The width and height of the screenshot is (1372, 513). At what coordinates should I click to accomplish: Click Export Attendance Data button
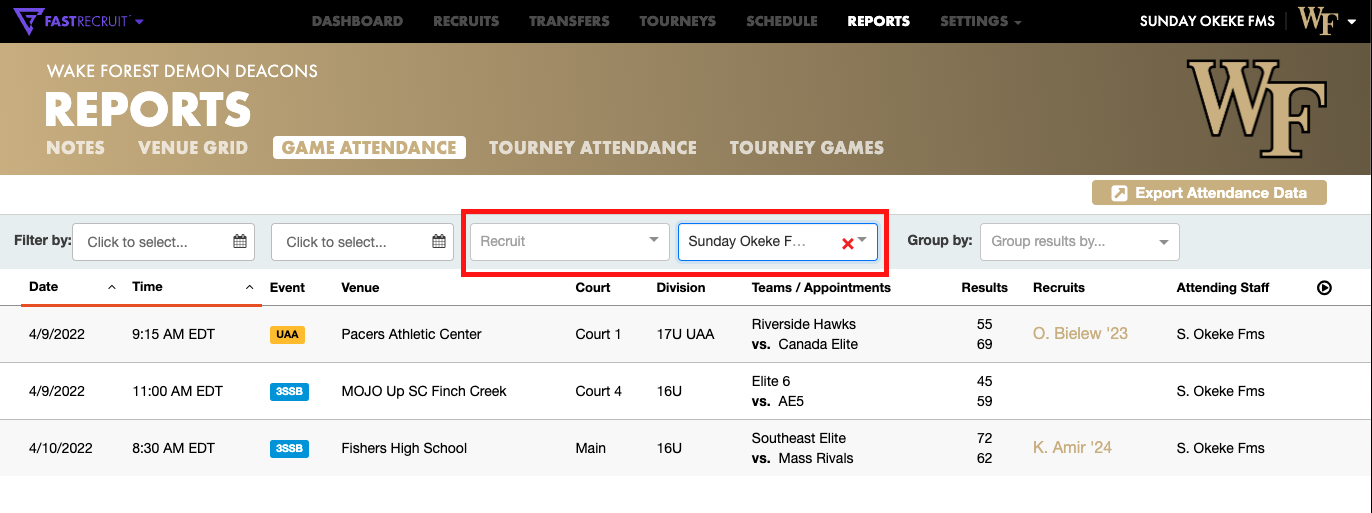point(1209,193)
